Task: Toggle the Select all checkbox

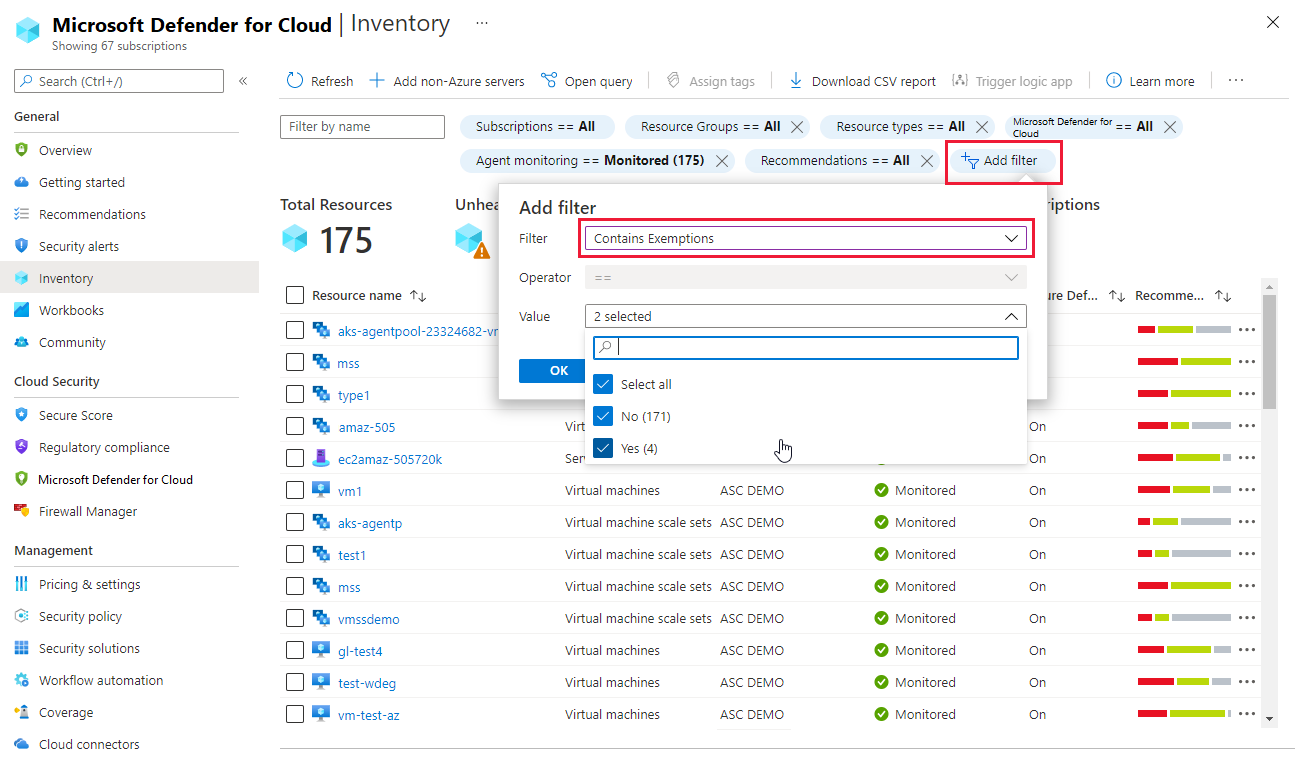Action: [x=603, y=384]
